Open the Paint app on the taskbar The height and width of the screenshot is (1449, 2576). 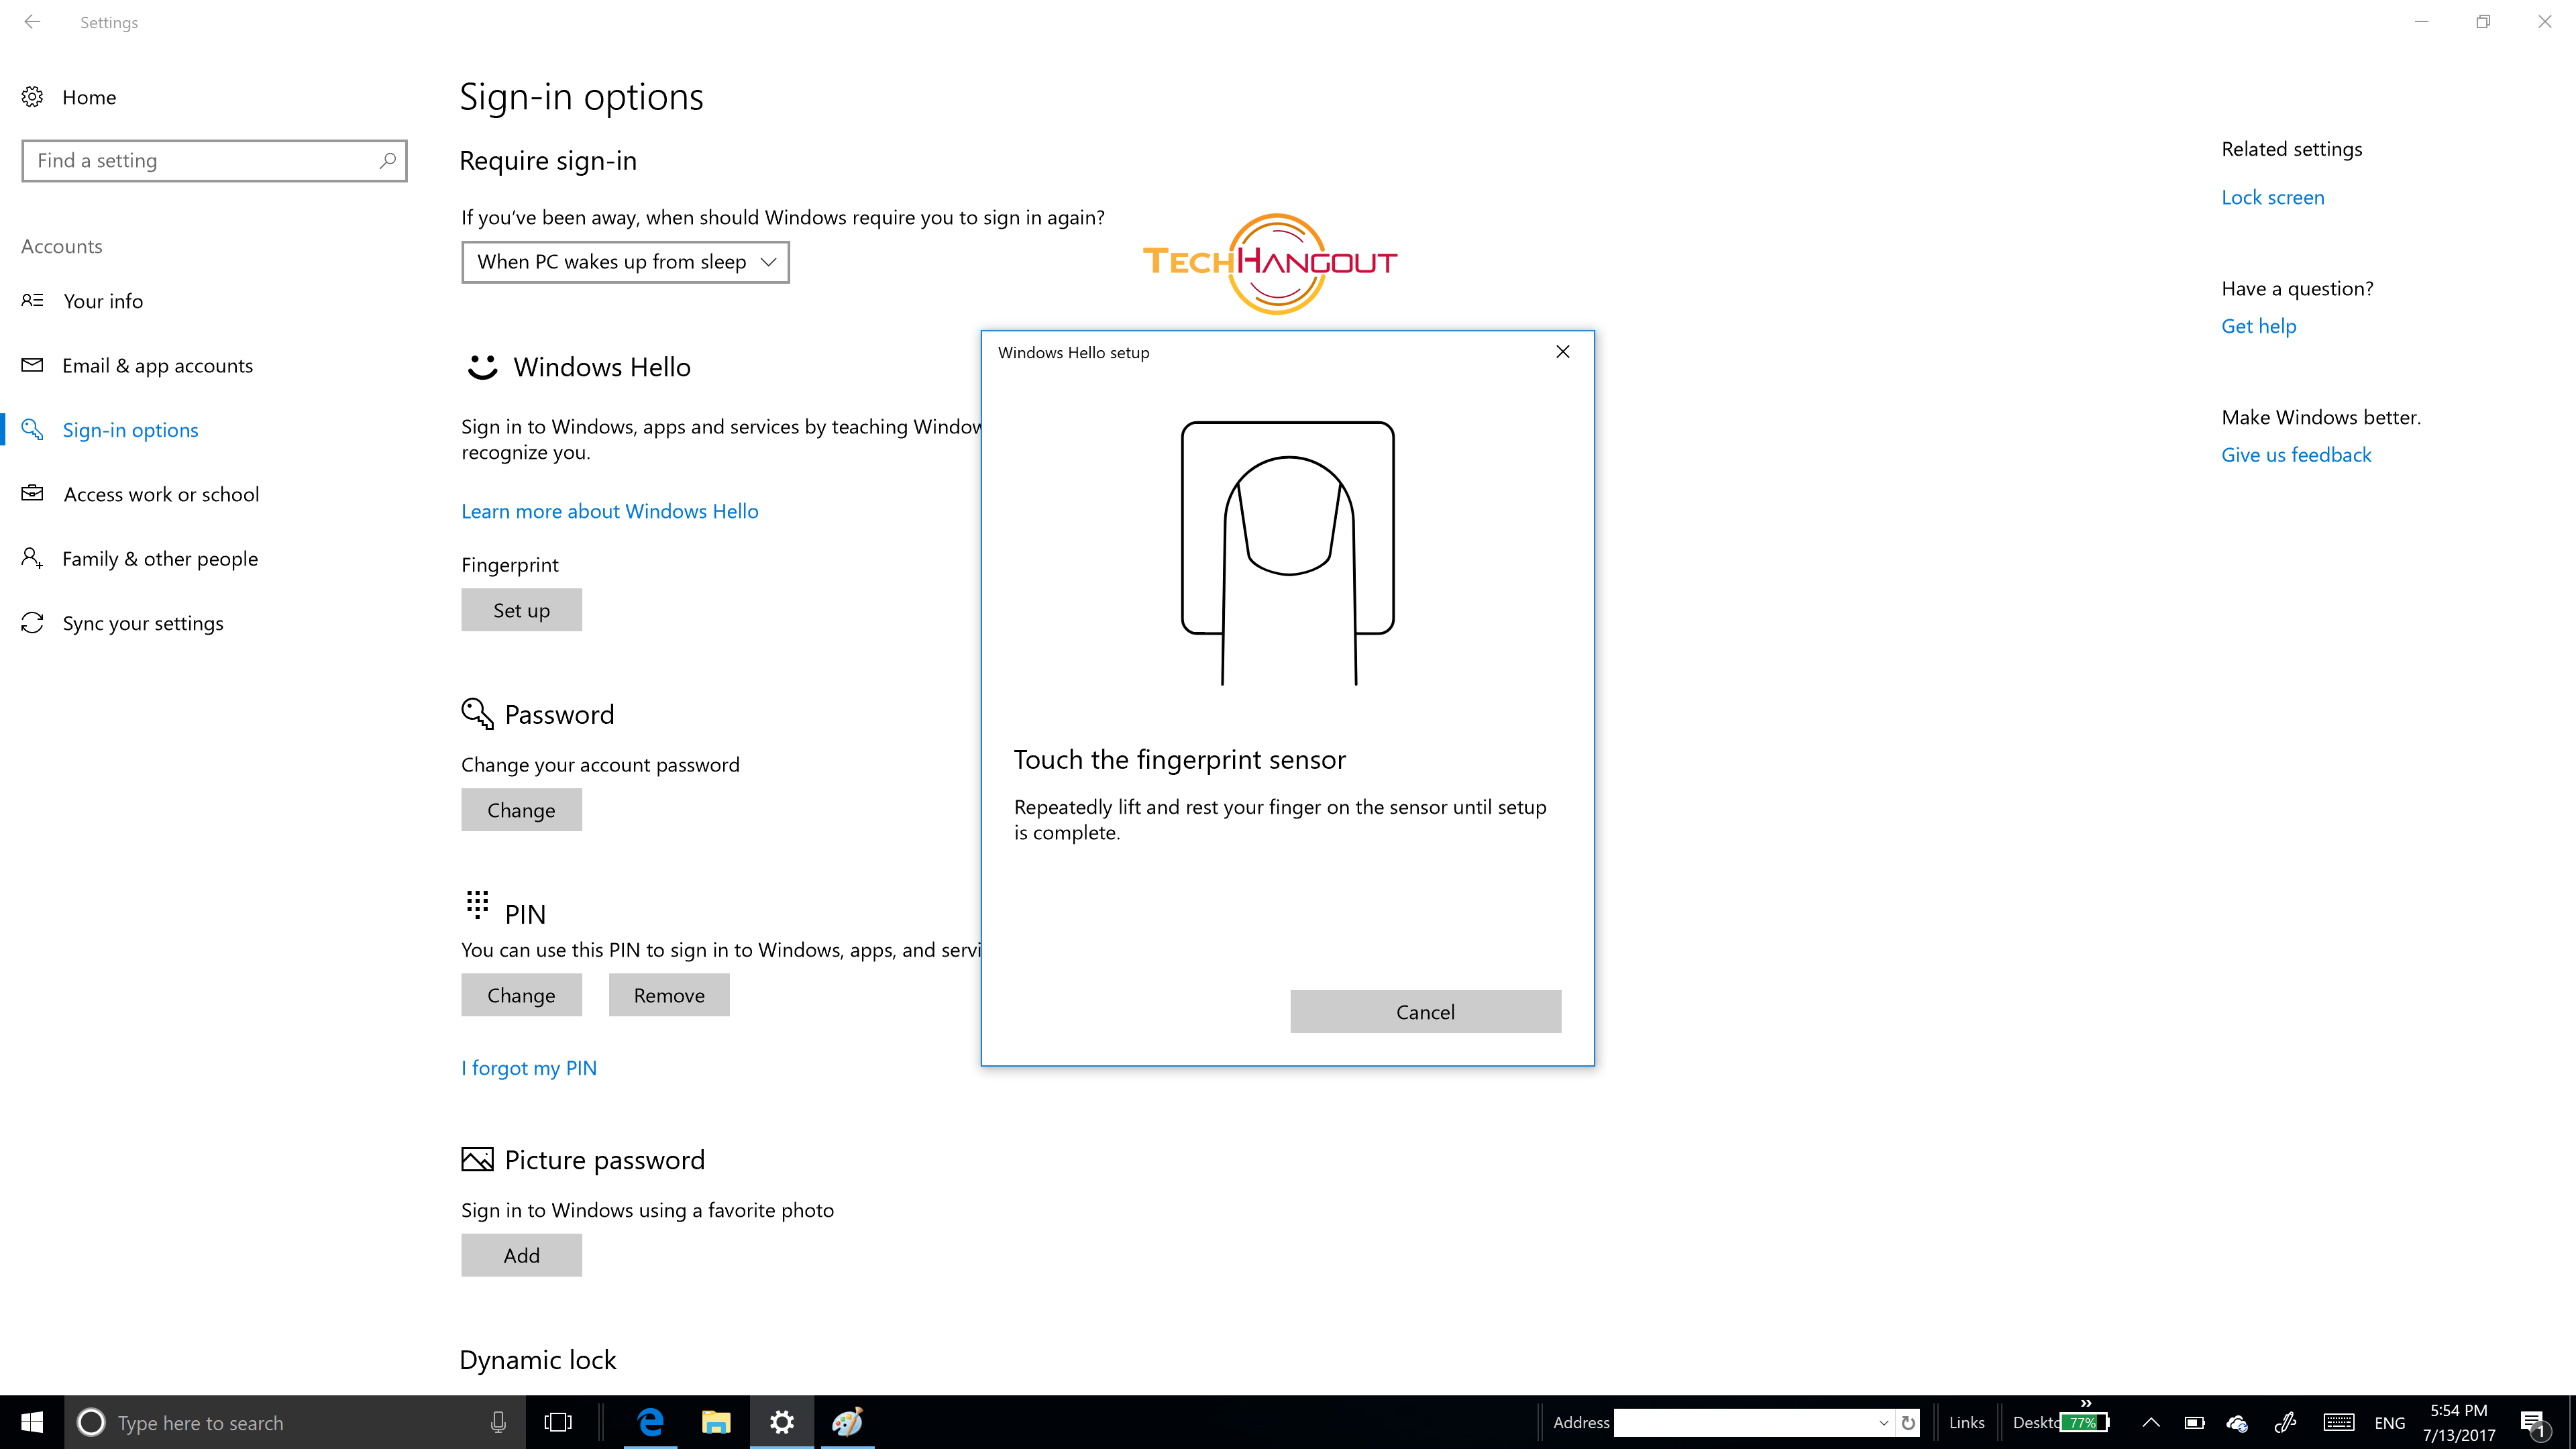(x=847, y=1422)
